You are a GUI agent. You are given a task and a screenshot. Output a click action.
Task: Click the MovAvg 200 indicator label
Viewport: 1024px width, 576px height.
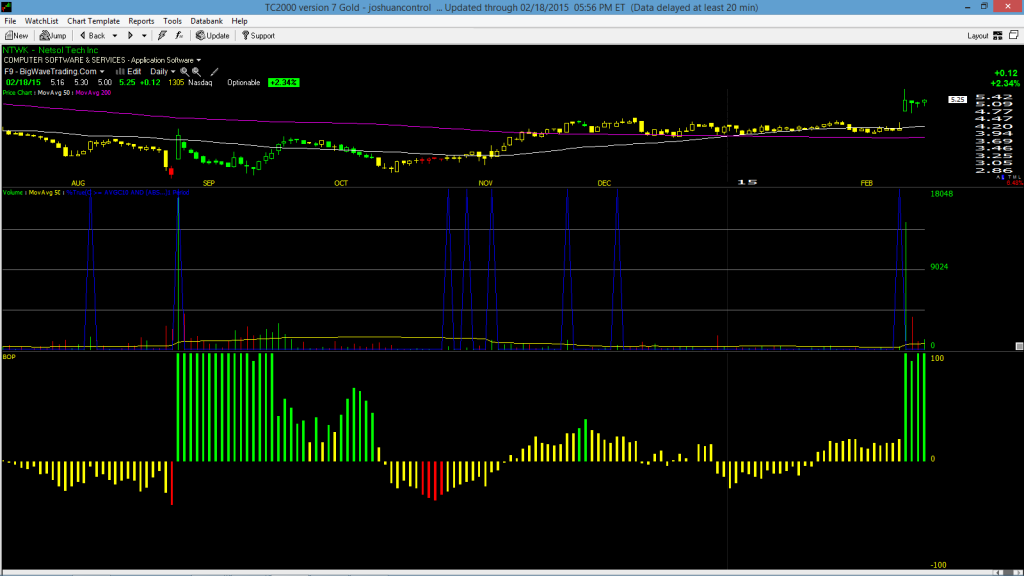(x=93, y=93)
